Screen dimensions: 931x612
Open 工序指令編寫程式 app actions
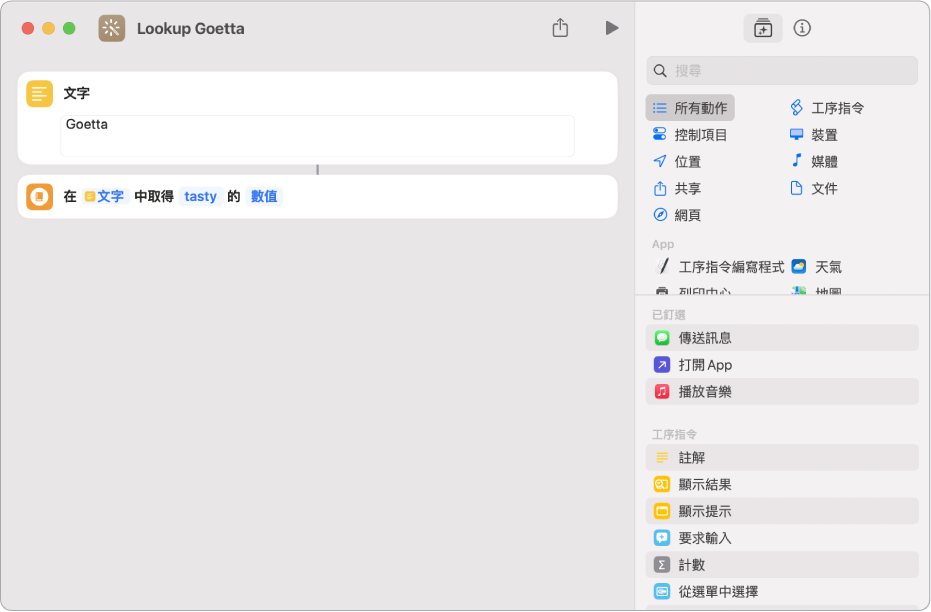718,267
